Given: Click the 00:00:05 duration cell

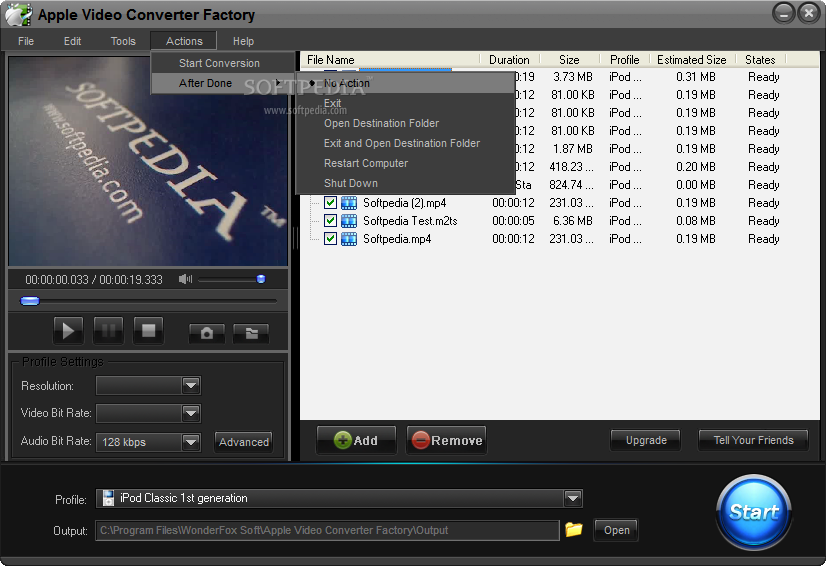Looking at the screenshot, I should (x=513, y=221).
